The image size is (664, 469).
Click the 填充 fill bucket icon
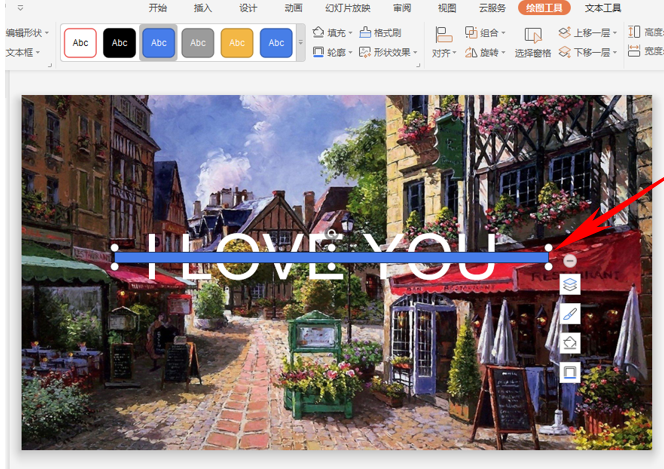(x=318, y=32)
